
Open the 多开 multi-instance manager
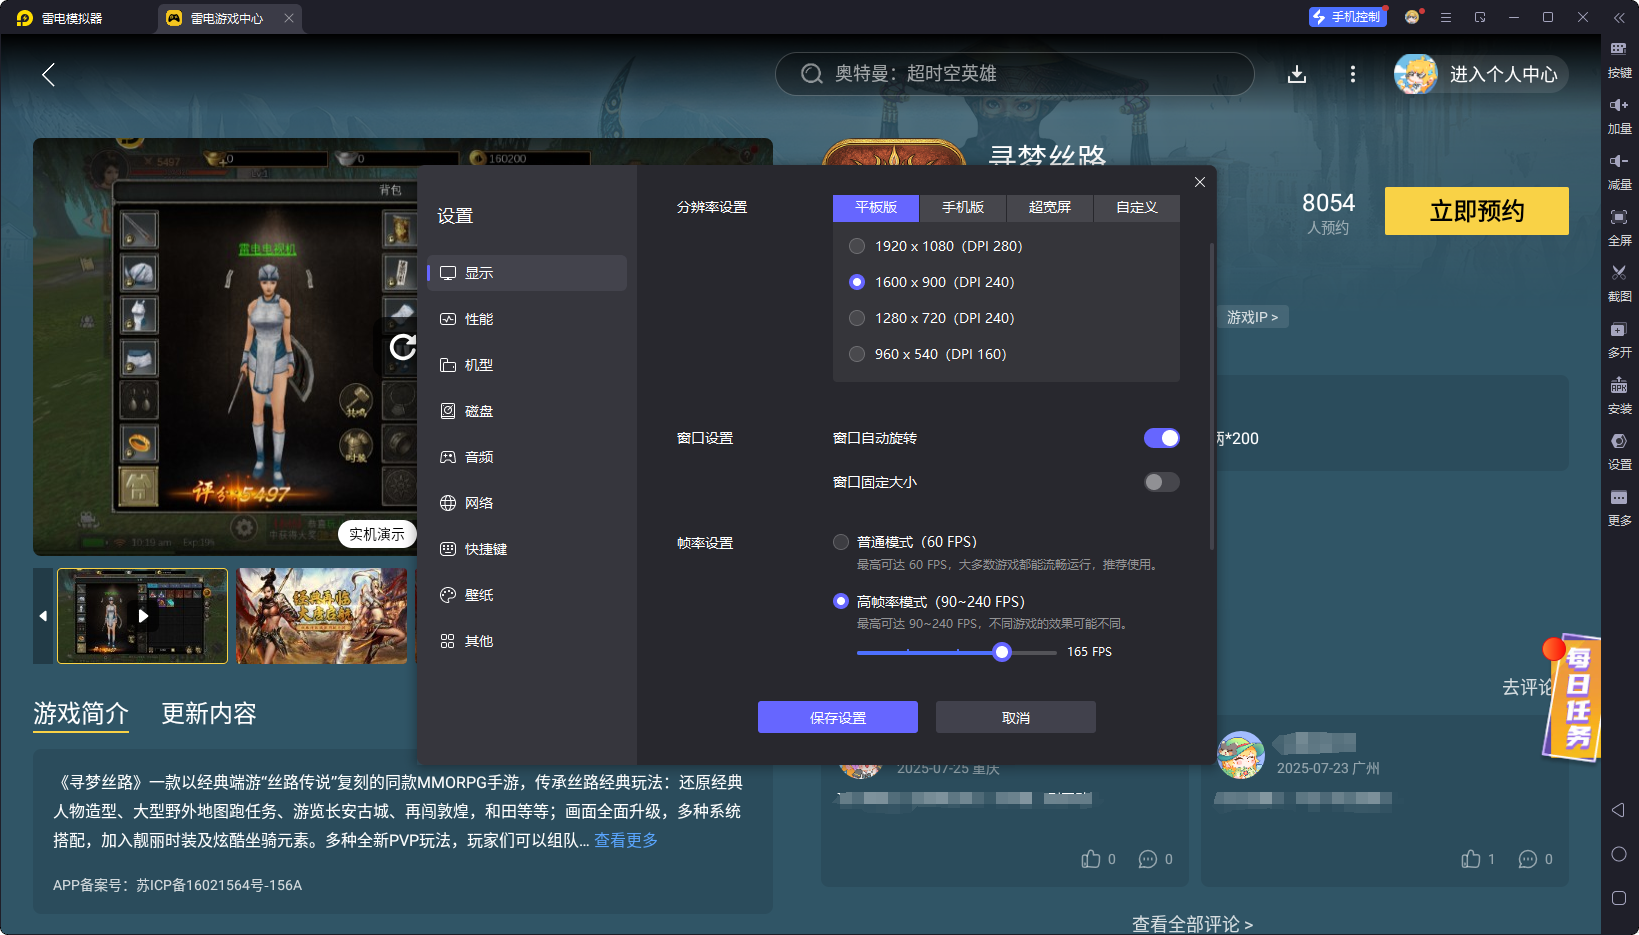1621,340
